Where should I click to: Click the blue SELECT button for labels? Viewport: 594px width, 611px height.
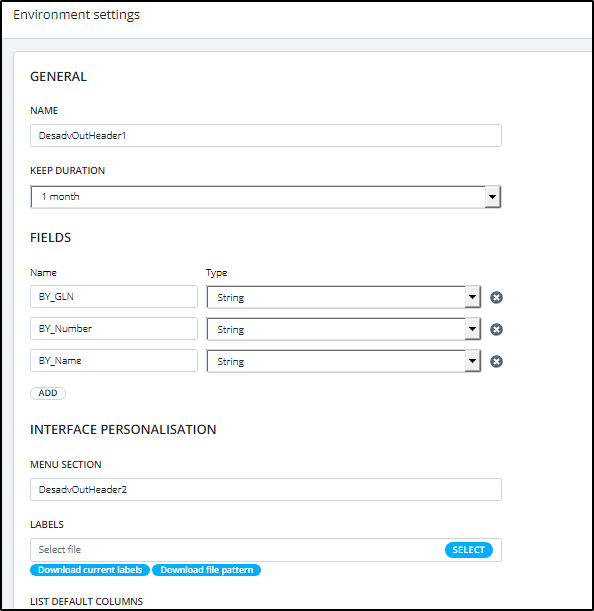468,550
